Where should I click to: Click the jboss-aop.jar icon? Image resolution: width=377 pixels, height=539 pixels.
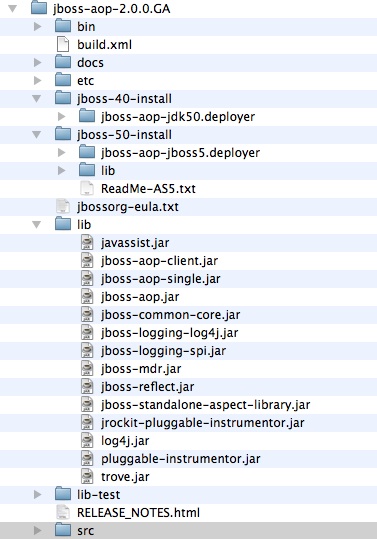click(x=87, y=296)
